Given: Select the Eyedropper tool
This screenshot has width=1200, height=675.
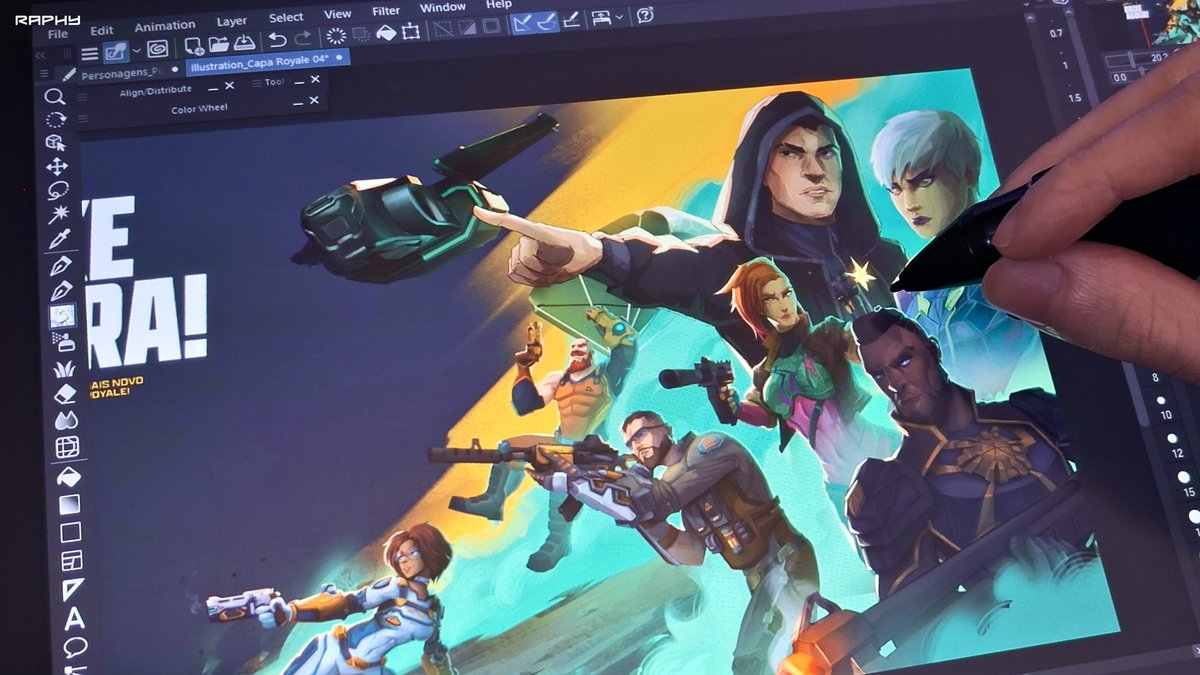Looking at the screenshot, I should (x=59, y=240).
